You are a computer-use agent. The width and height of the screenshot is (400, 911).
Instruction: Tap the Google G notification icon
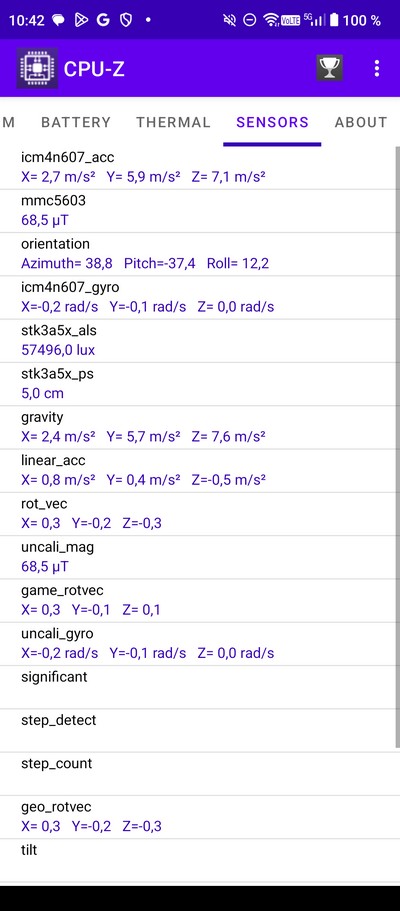click(103, 20)
